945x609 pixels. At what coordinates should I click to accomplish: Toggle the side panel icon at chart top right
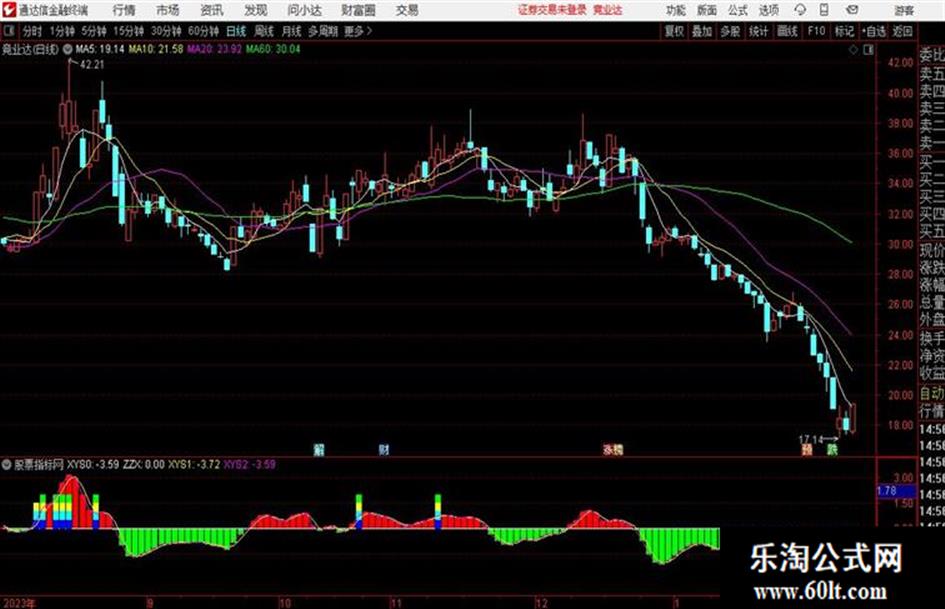[x=868, y=50]
